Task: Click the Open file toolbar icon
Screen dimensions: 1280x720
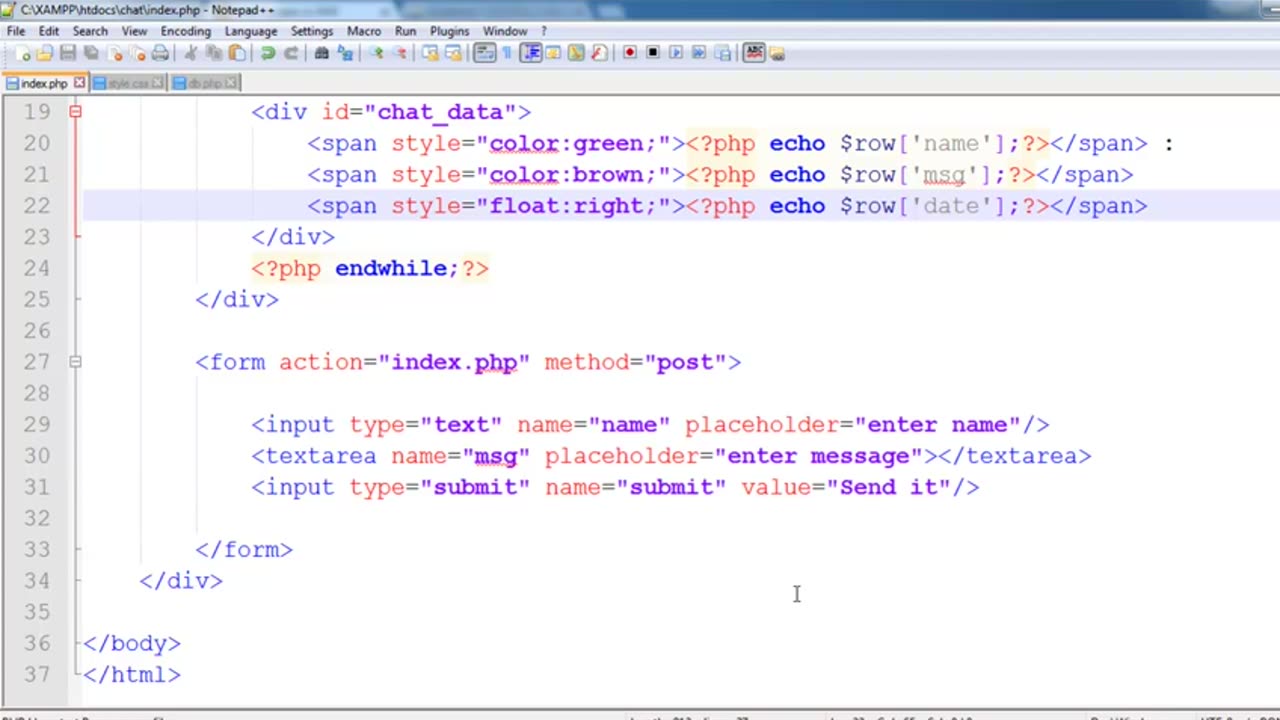Action: click(x=44, y=53)
